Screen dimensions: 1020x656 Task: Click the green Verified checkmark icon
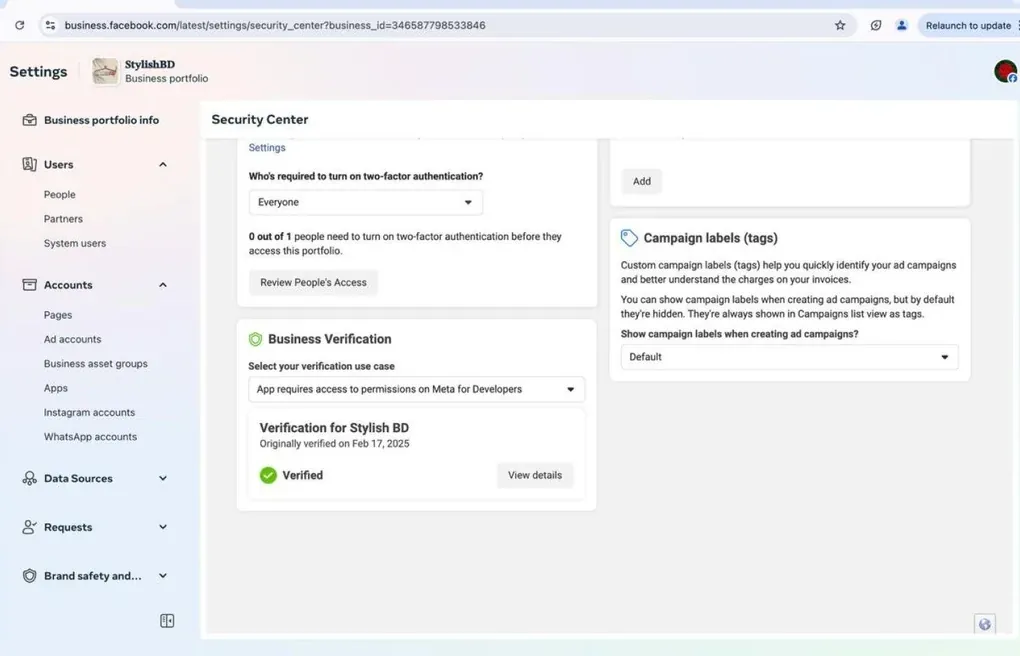coord(268,475)
